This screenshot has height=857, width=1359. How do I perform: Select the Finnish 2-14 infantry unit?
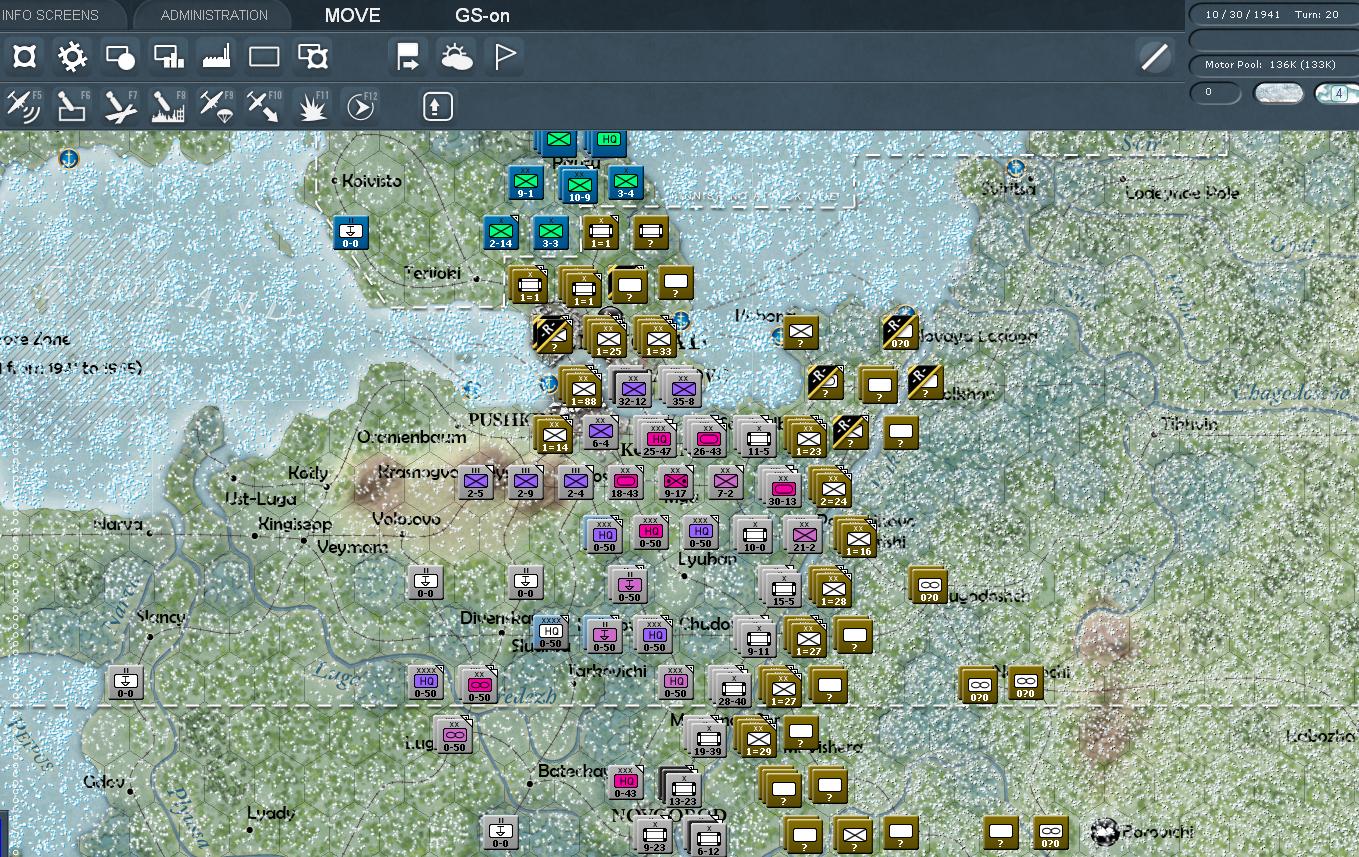[x=501, y=233]
